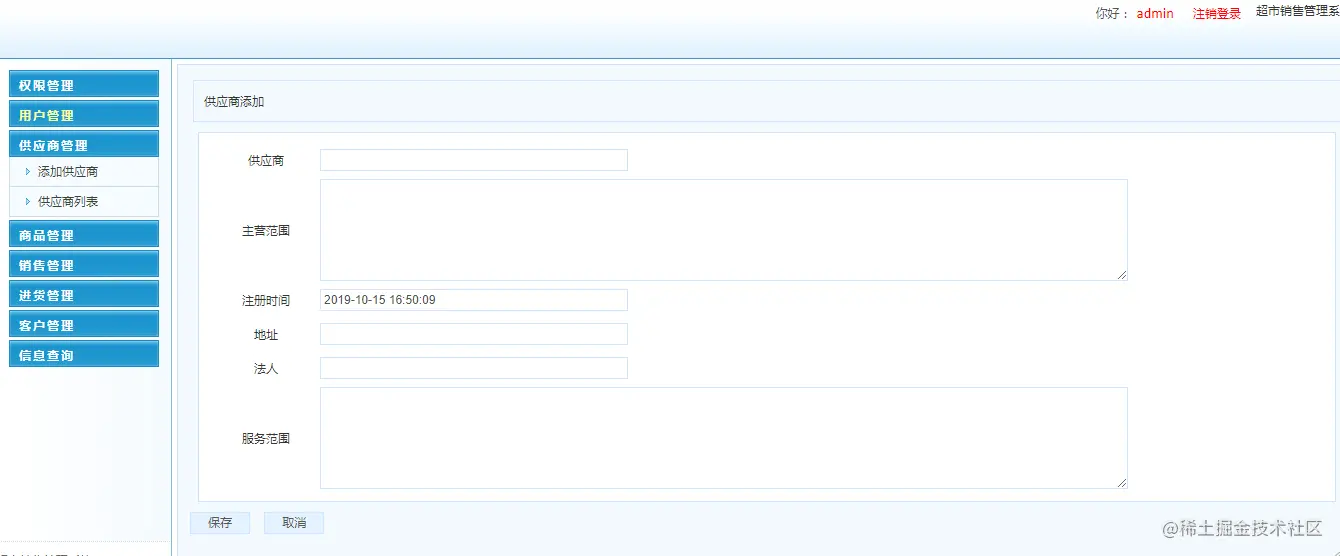Click the arrow icon beside 添加供应商

tap(28, 172)
